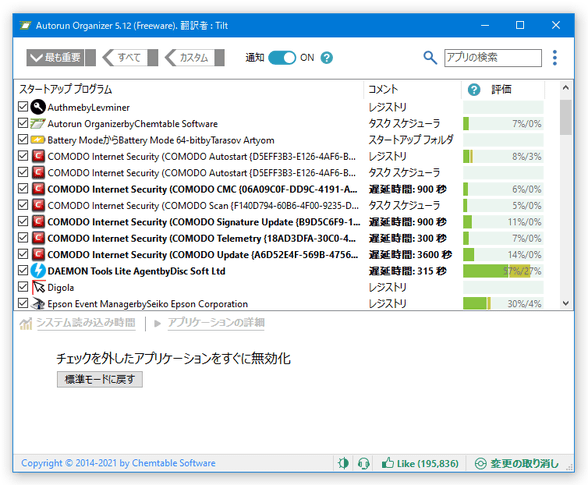Toggle the notification ON switch

pos(282,58)
